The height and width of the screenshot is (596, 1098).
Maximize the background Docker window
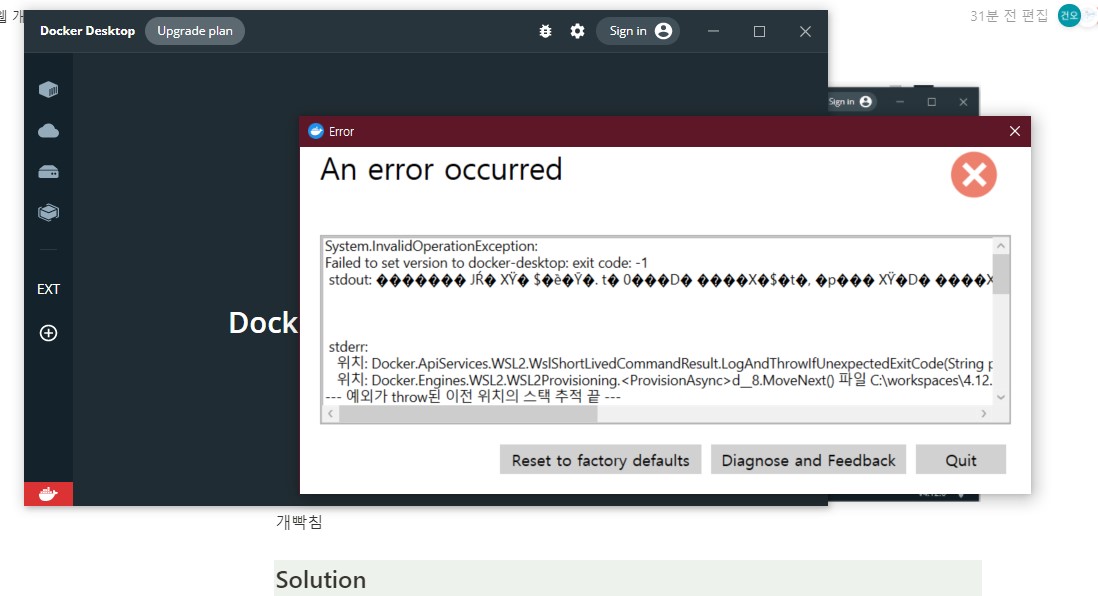point(931,102)
